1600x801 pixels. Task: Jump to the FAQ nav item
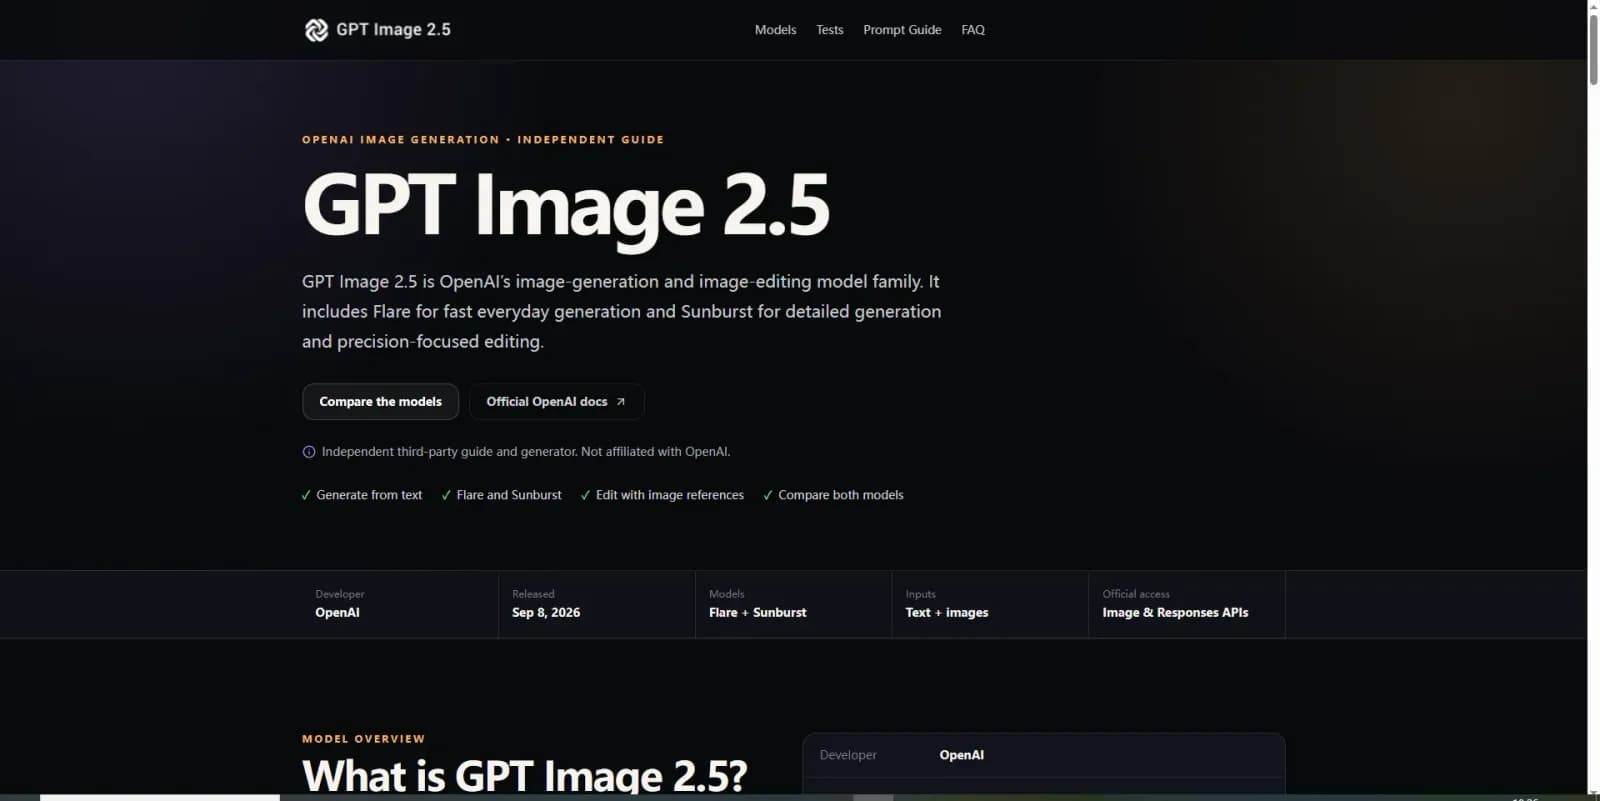coord(973,30)
